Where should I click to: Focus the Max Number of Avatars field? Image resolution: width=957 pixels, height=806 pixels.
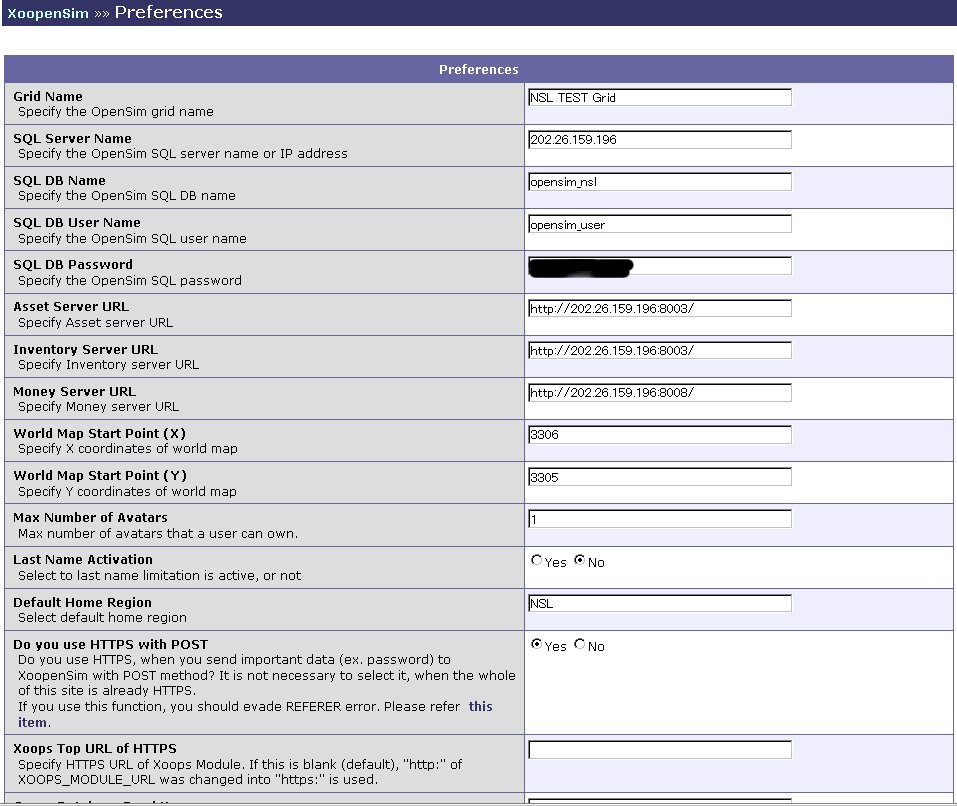pyautogui.click(x=659, y=519)
